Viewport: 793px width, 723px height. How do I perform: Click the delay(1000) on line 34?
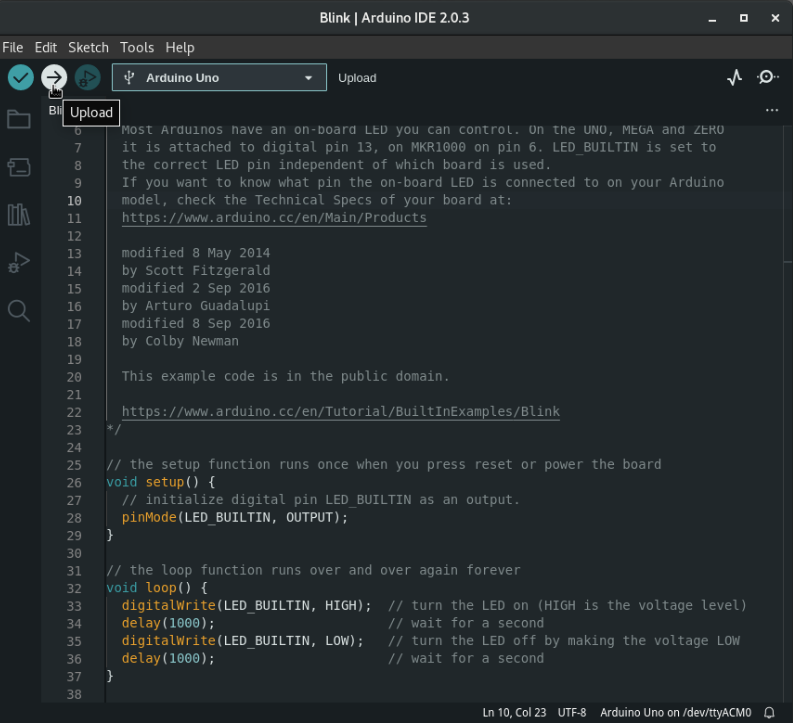[x=168, y=623]
